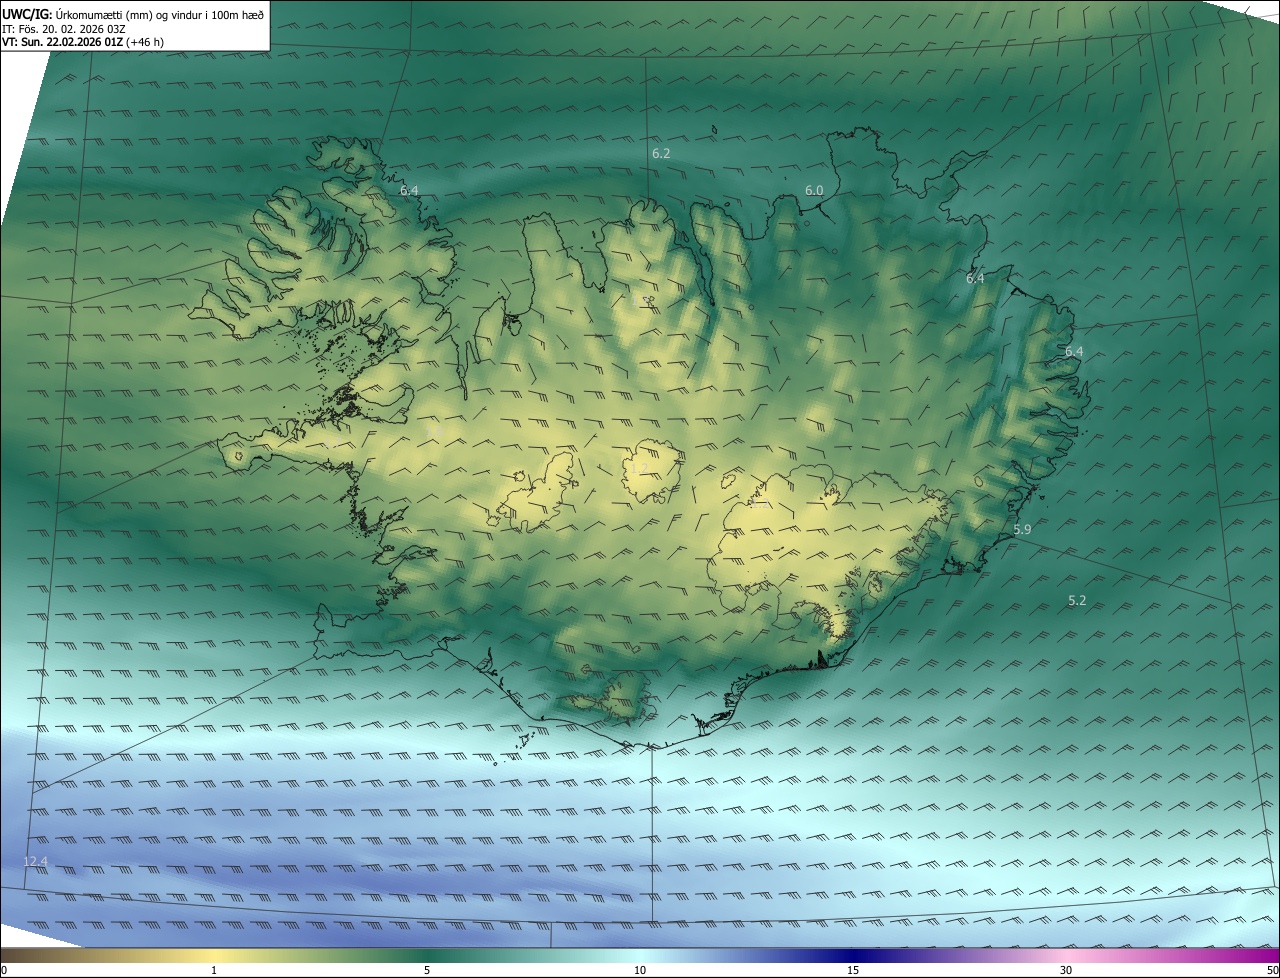Click the 6.0 precipitation value label
This screenshot has width=1280, height=978.
pos(814,190)
